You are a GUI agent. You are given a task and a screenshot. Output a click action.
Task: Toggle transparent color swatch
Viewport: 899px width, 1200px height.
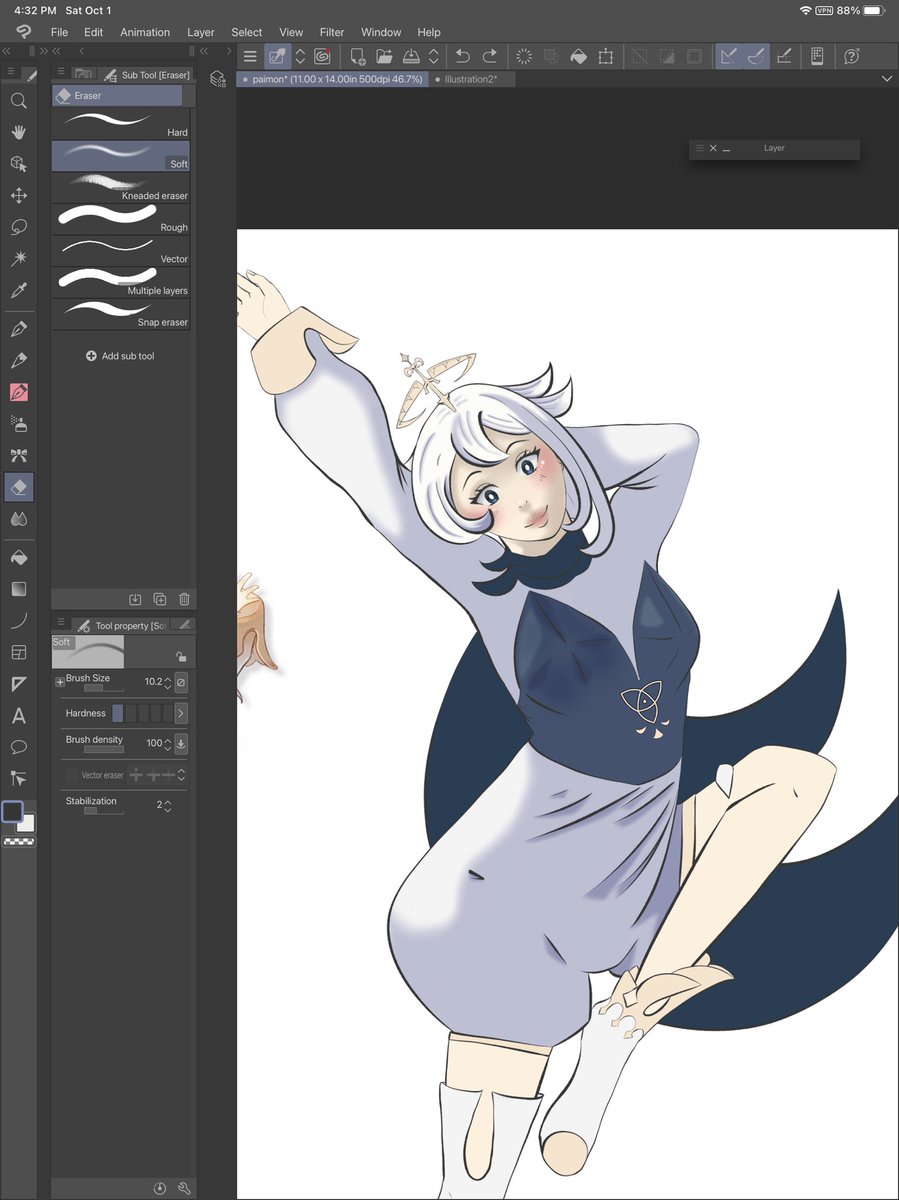19,842
